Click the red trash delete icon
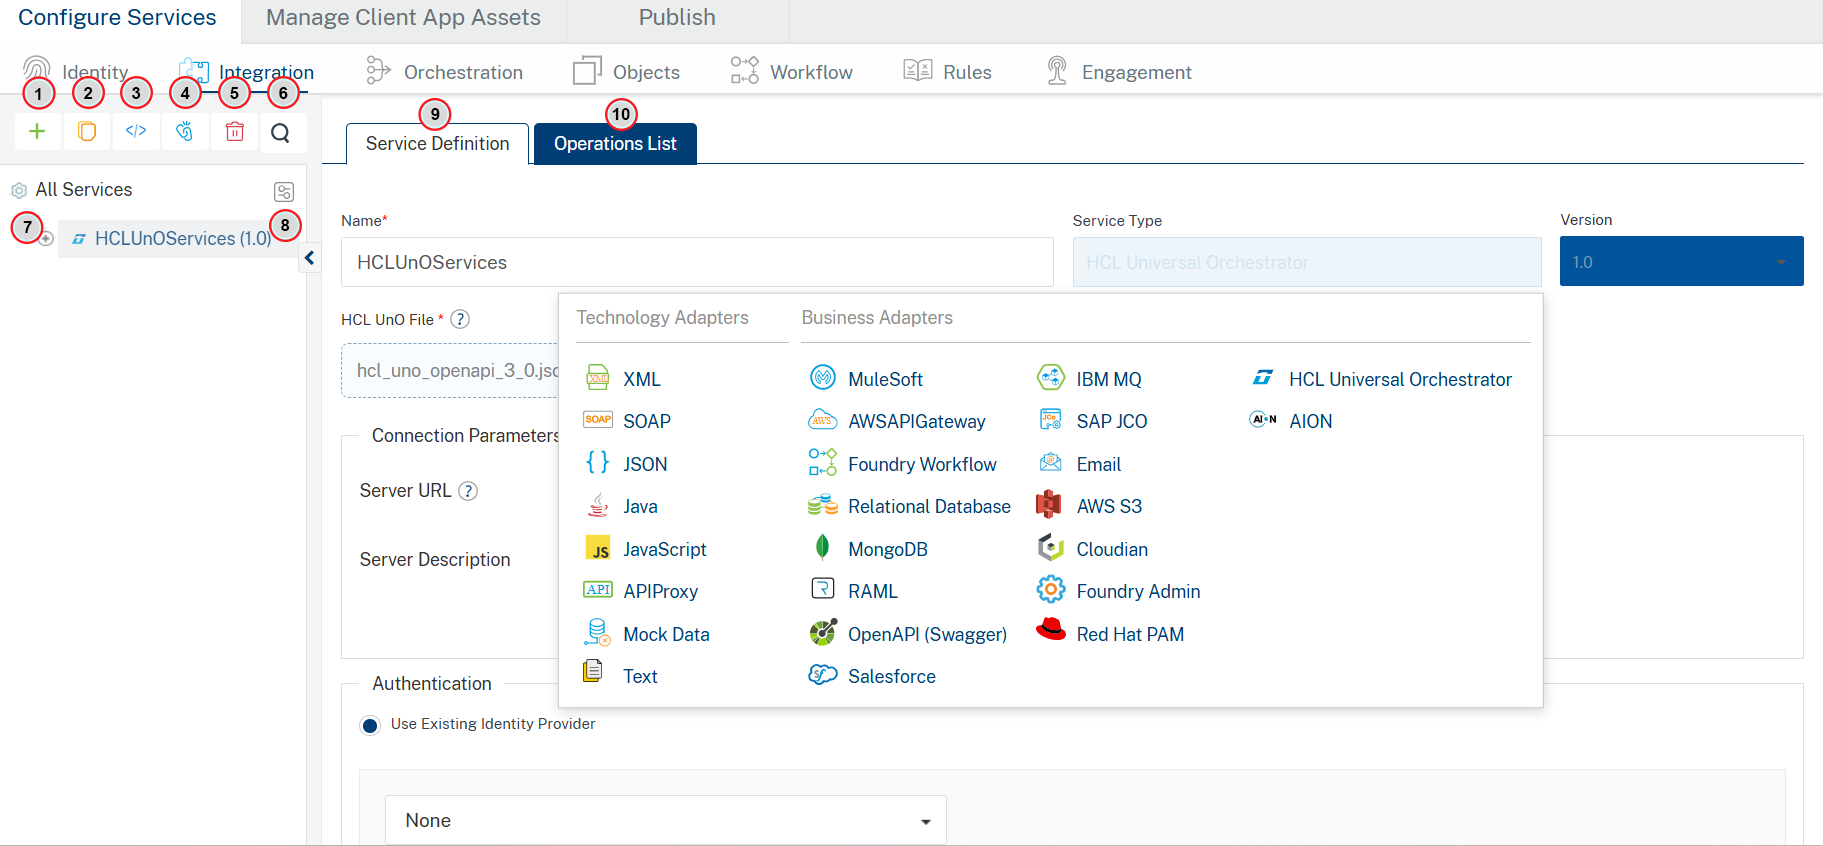 pos(234,132)
